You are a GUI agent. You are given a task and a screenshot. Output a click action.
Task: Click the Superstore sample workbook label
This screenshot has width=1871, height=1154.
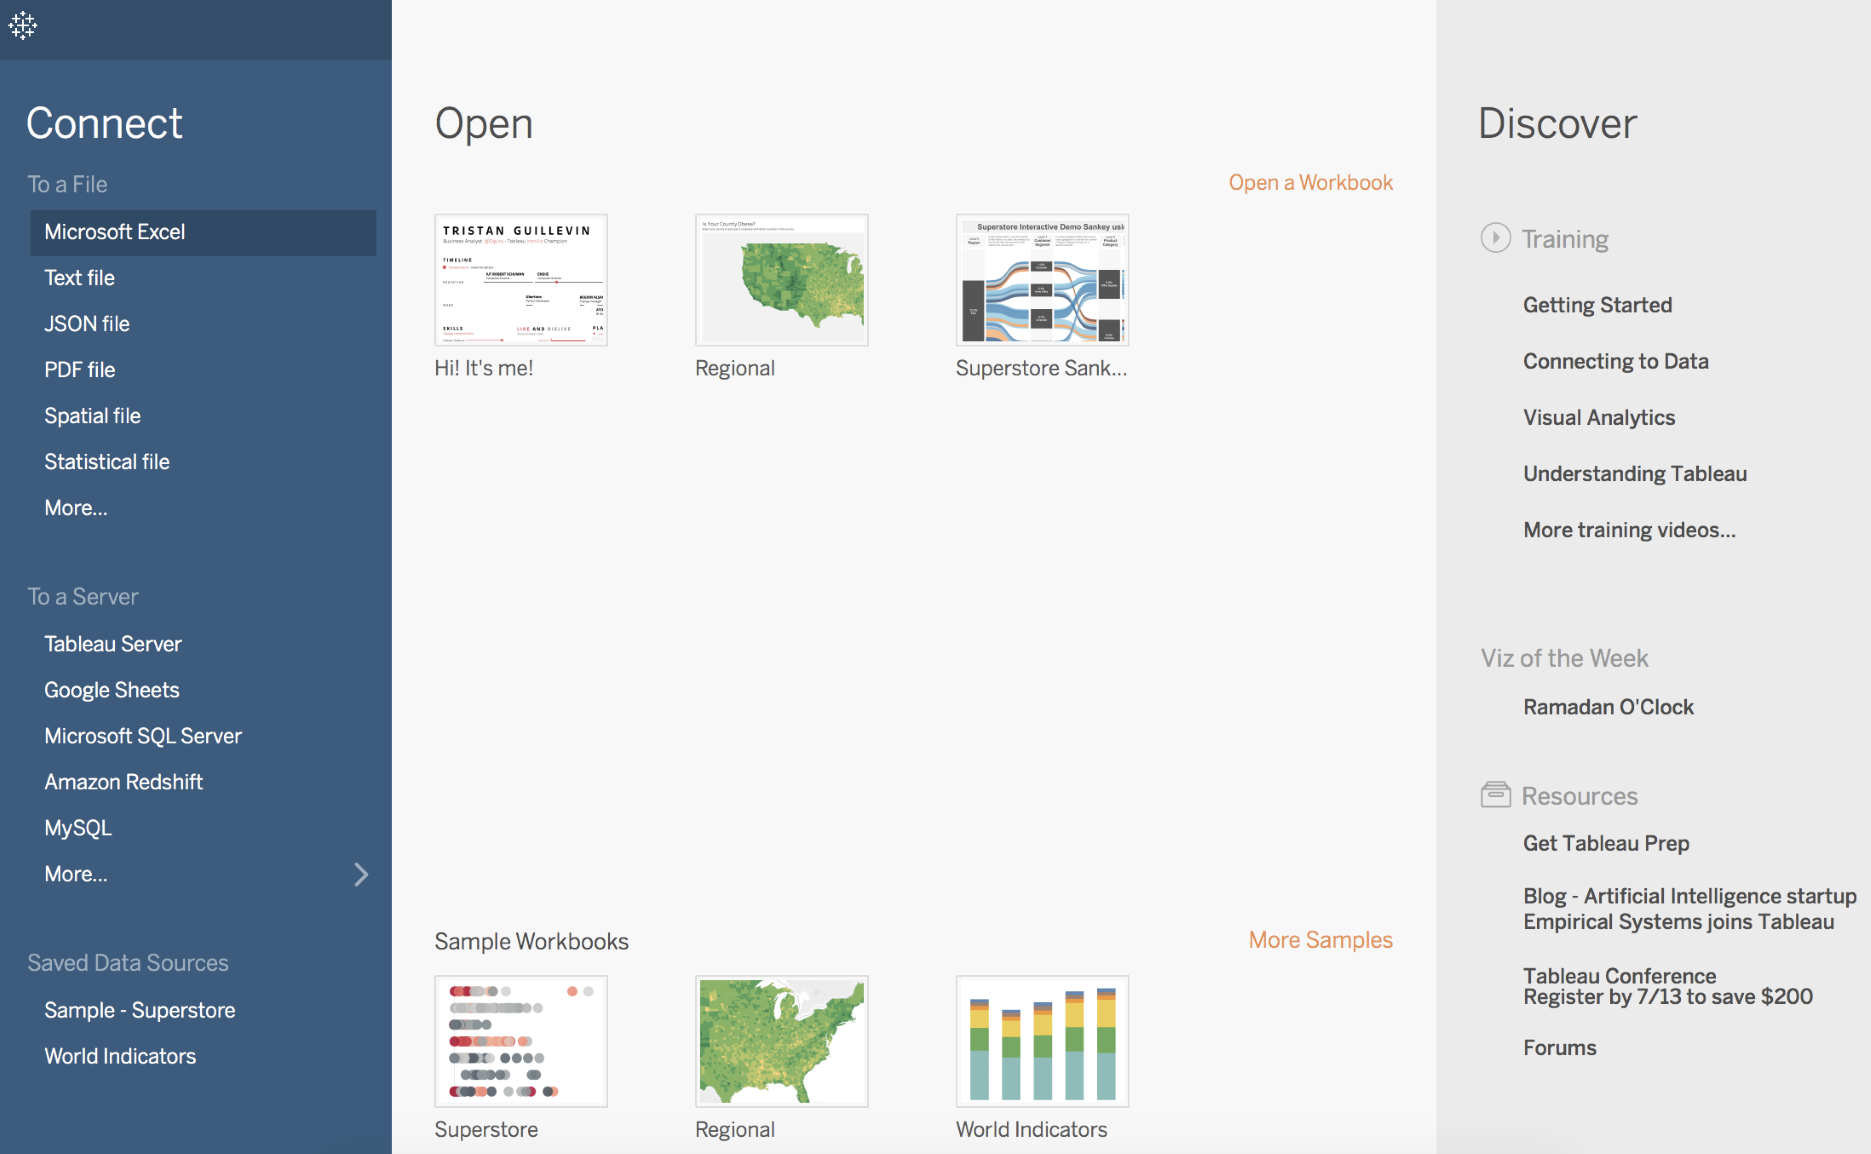(486, 1129)
